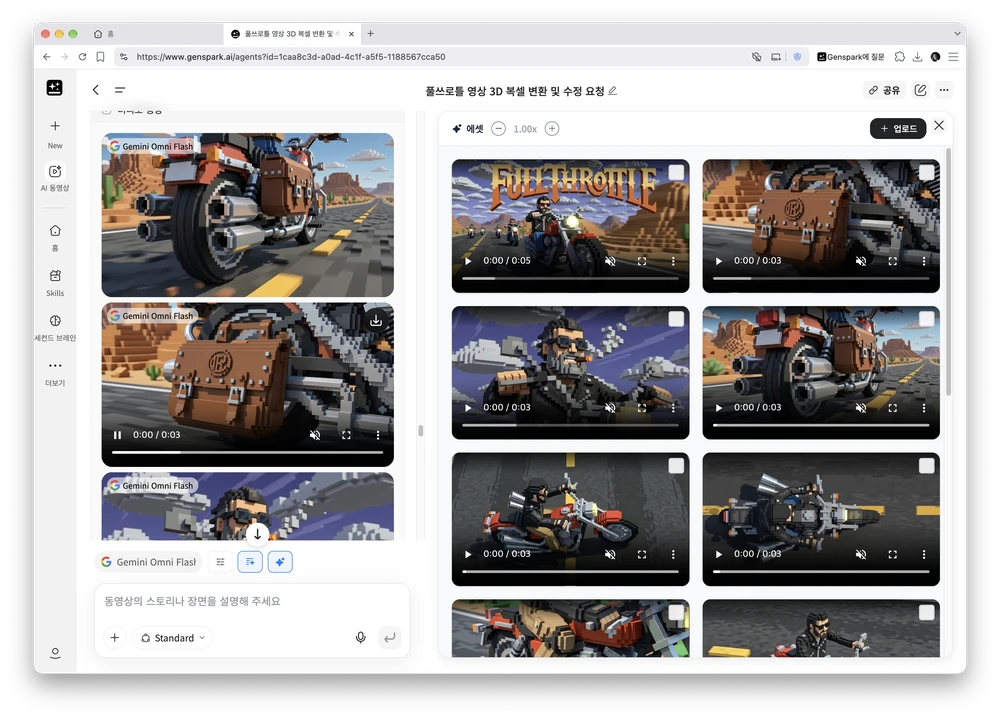Click the microphone voice input icon
The image size is (1000, 718).
tap(360, 638)
